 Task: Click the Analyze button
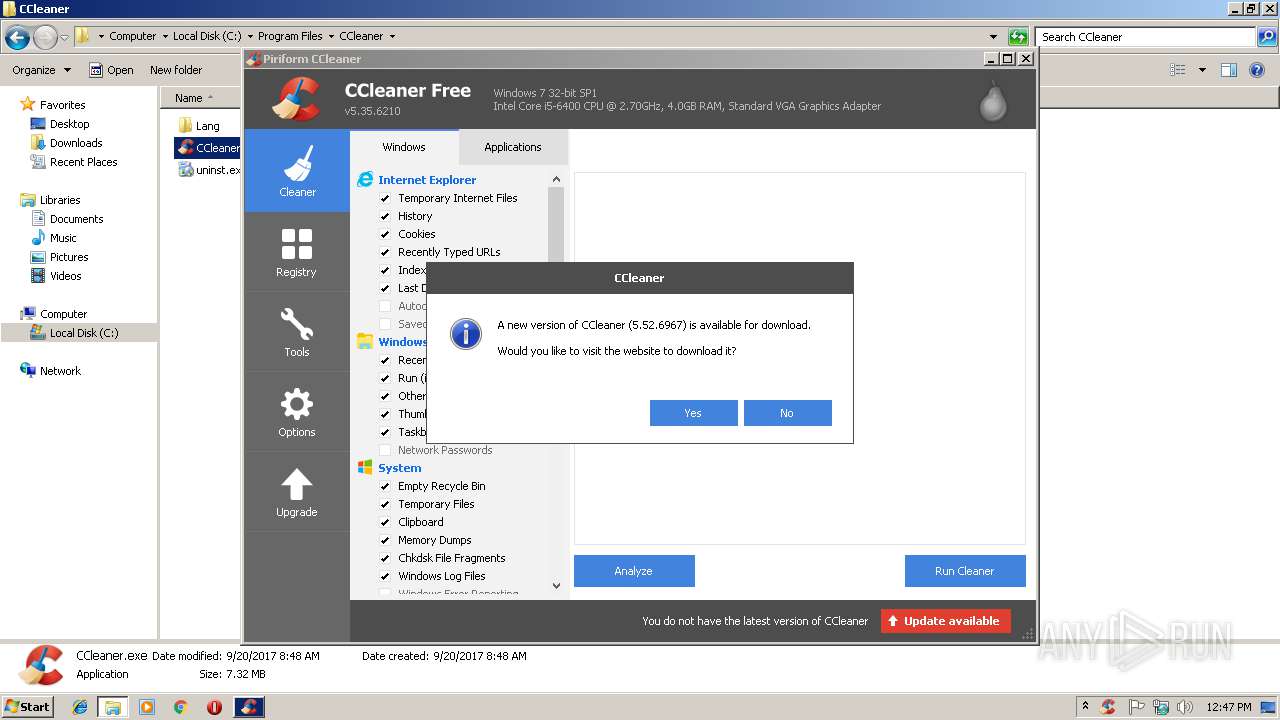coord(634,571)
